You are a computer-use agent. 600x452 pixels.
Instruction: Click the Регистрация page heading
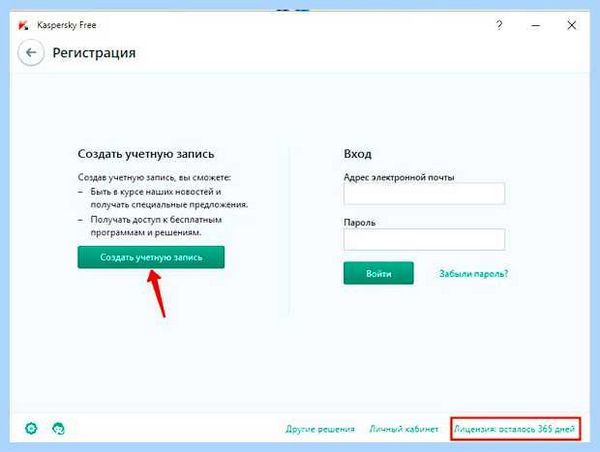tap(94, 53)
